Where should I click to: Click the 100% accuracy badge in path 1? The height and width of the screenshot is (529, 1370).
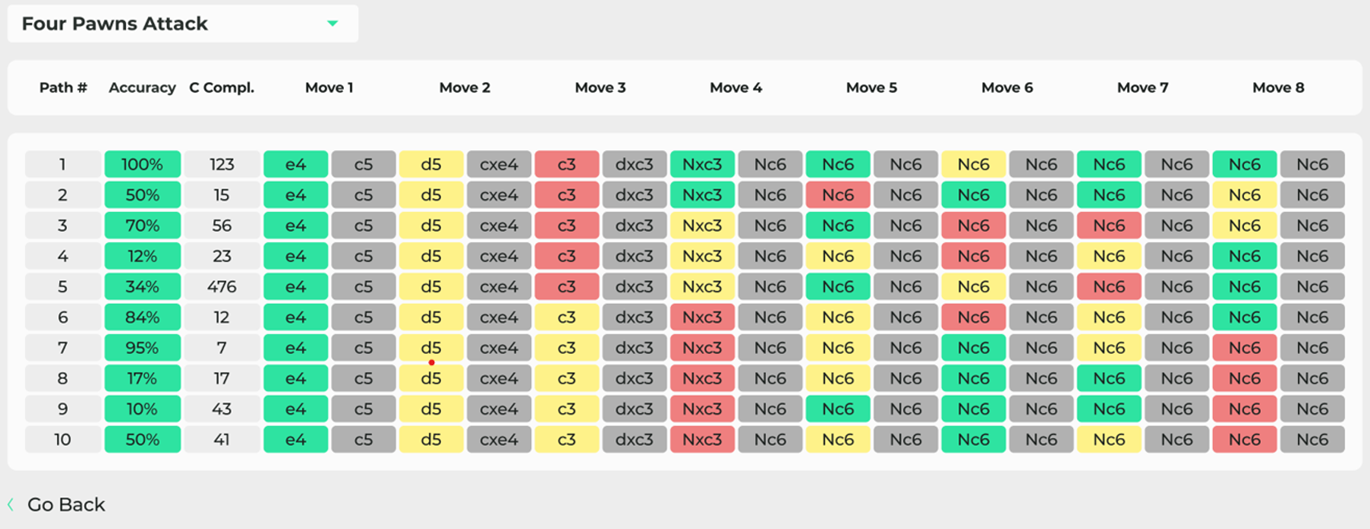142,164
